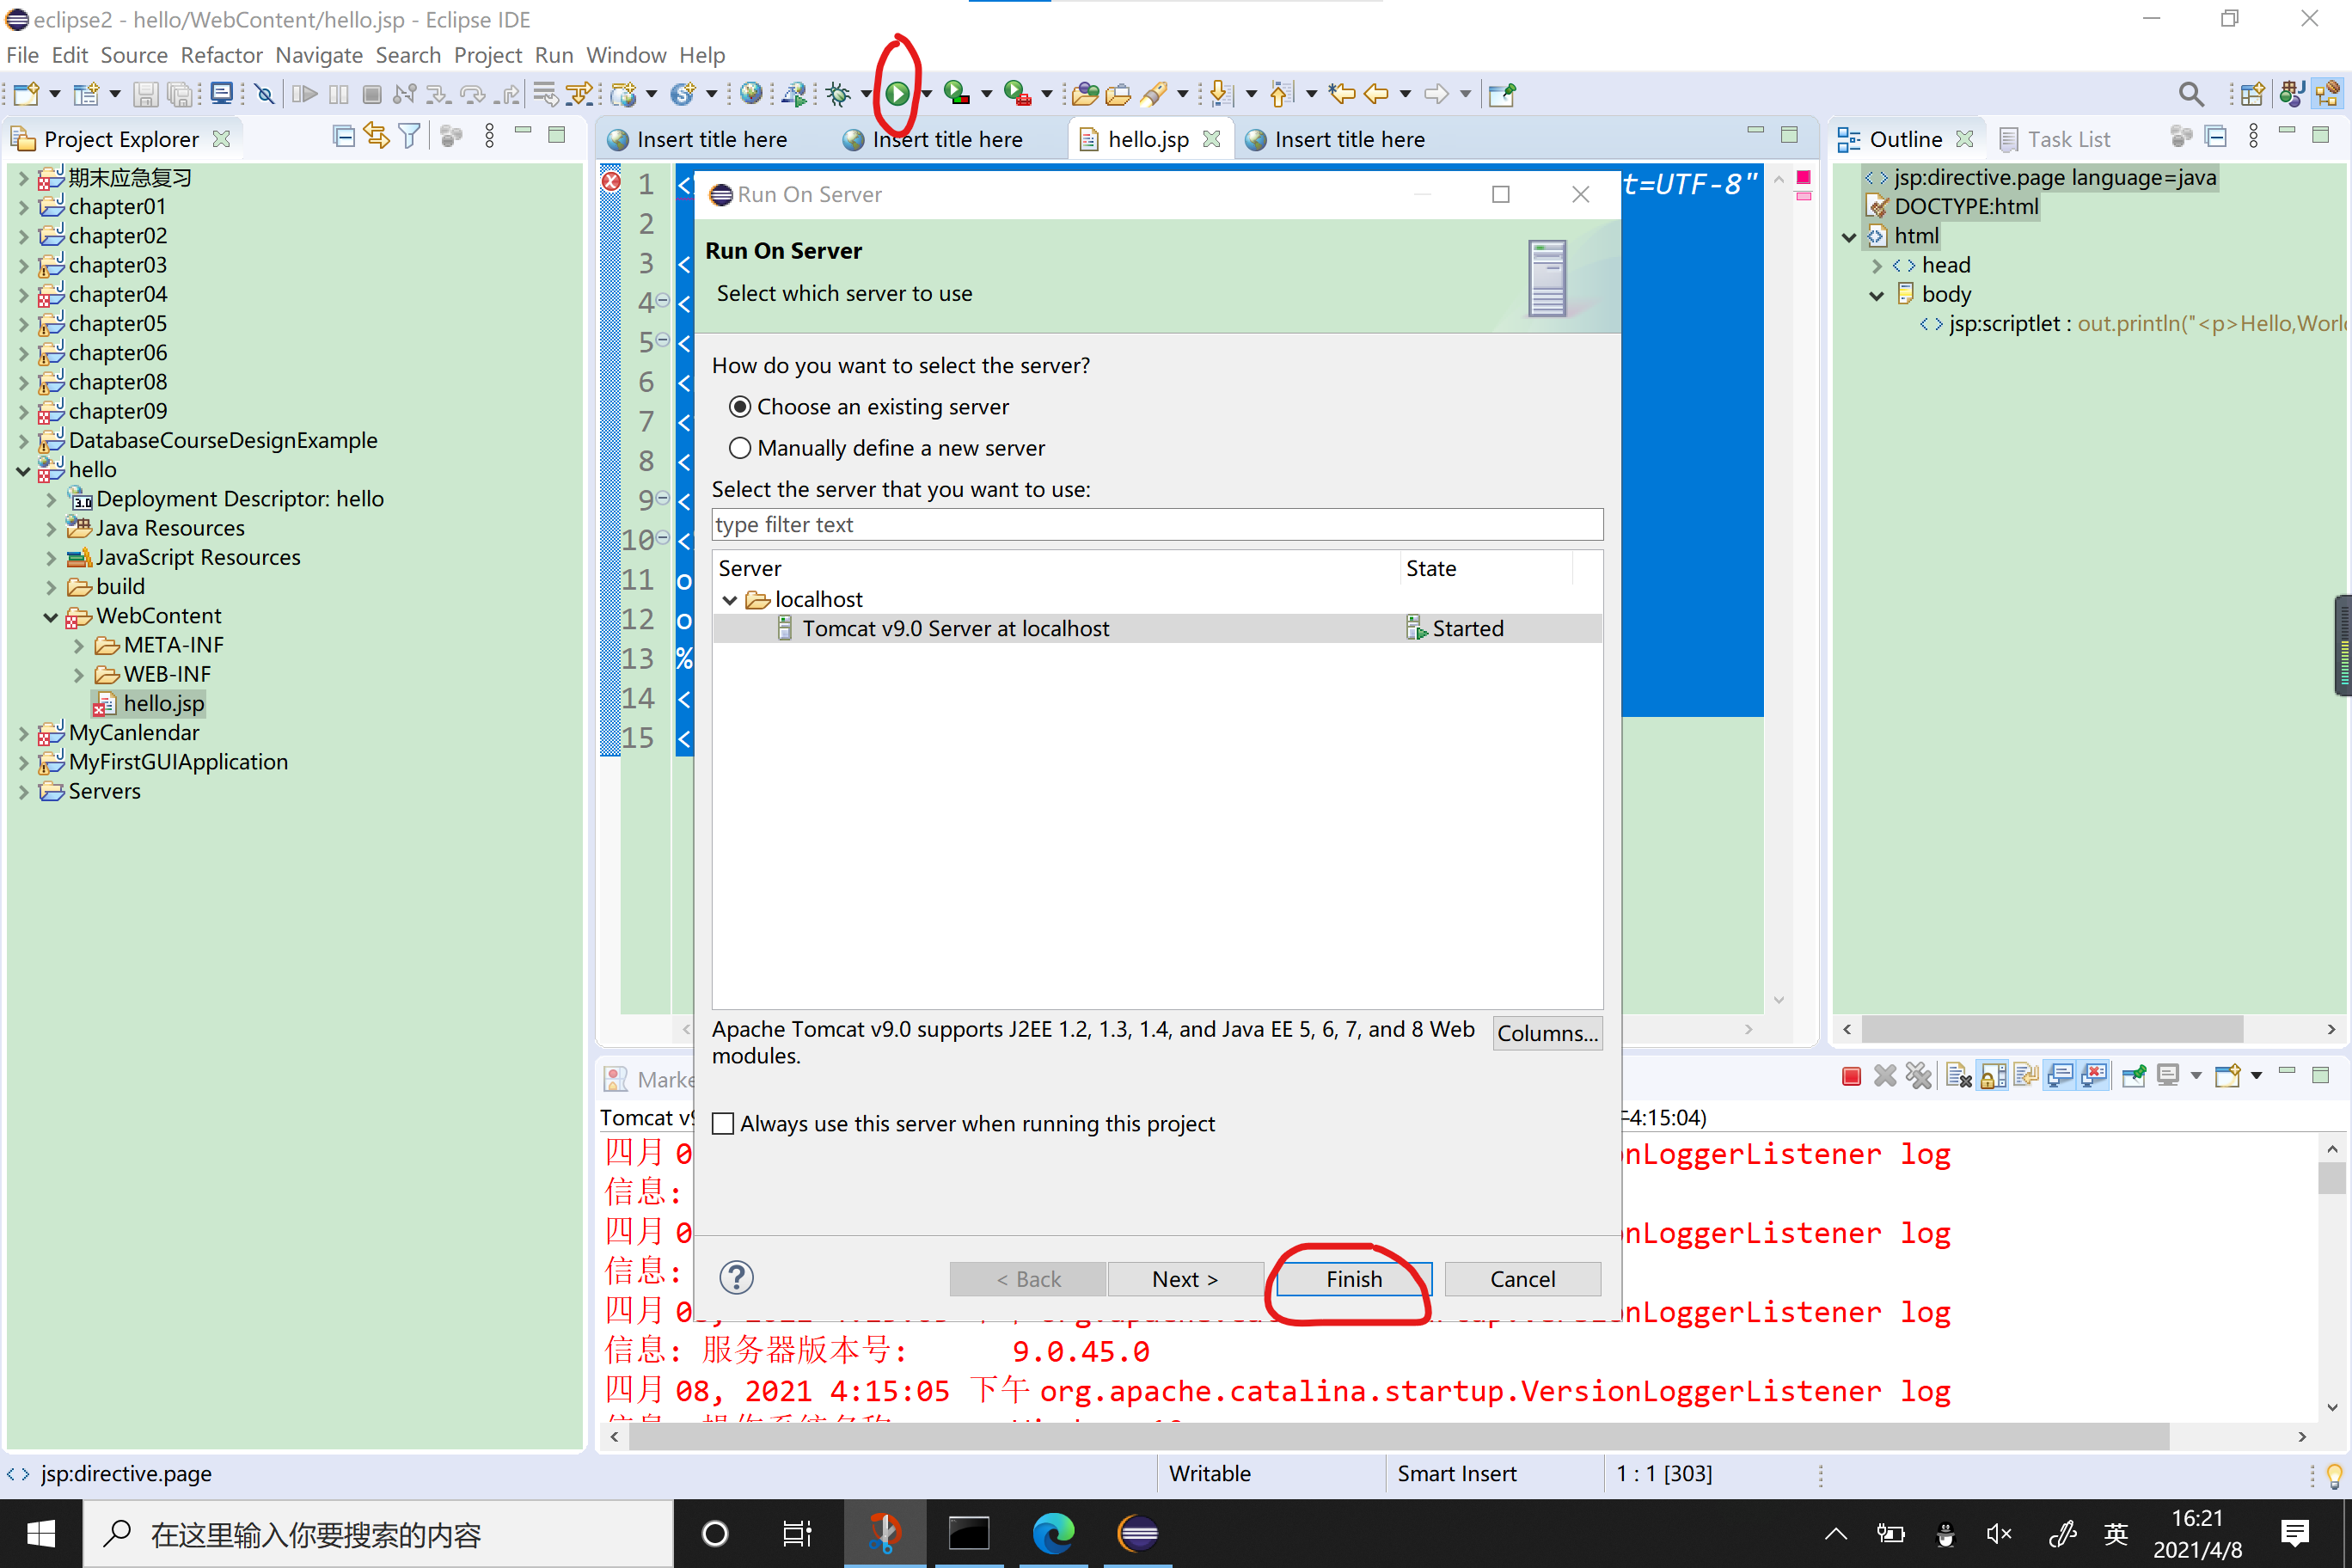The height and width of the screenshot is (1568, 2352).
Task: Expand the head node in the Outline
Action: coord(1877,265)
